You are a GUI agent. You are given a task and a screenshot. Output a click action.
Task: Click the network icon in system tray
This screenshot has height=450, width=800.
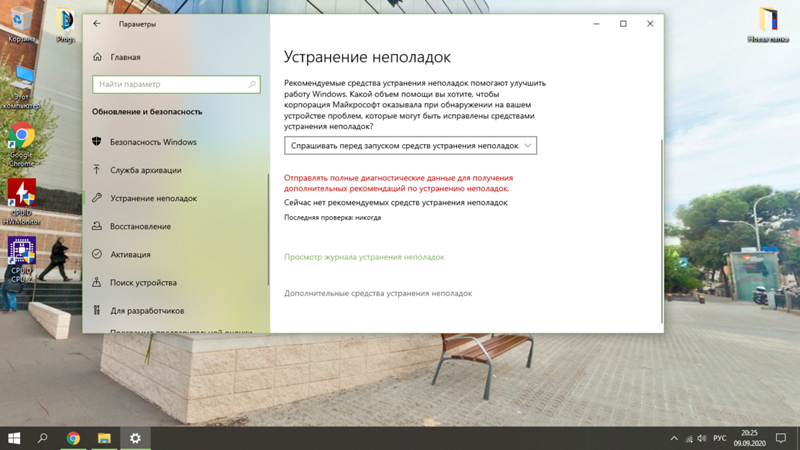689,438
